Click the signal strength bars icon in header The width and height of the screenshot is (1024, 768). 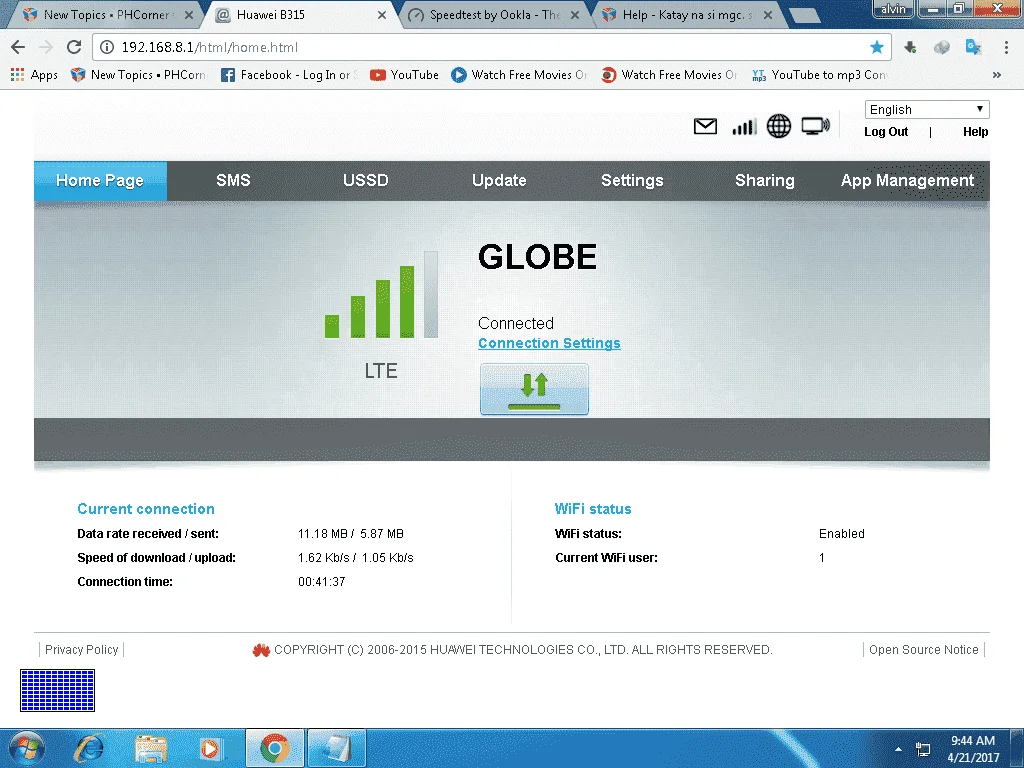(744, 126)
